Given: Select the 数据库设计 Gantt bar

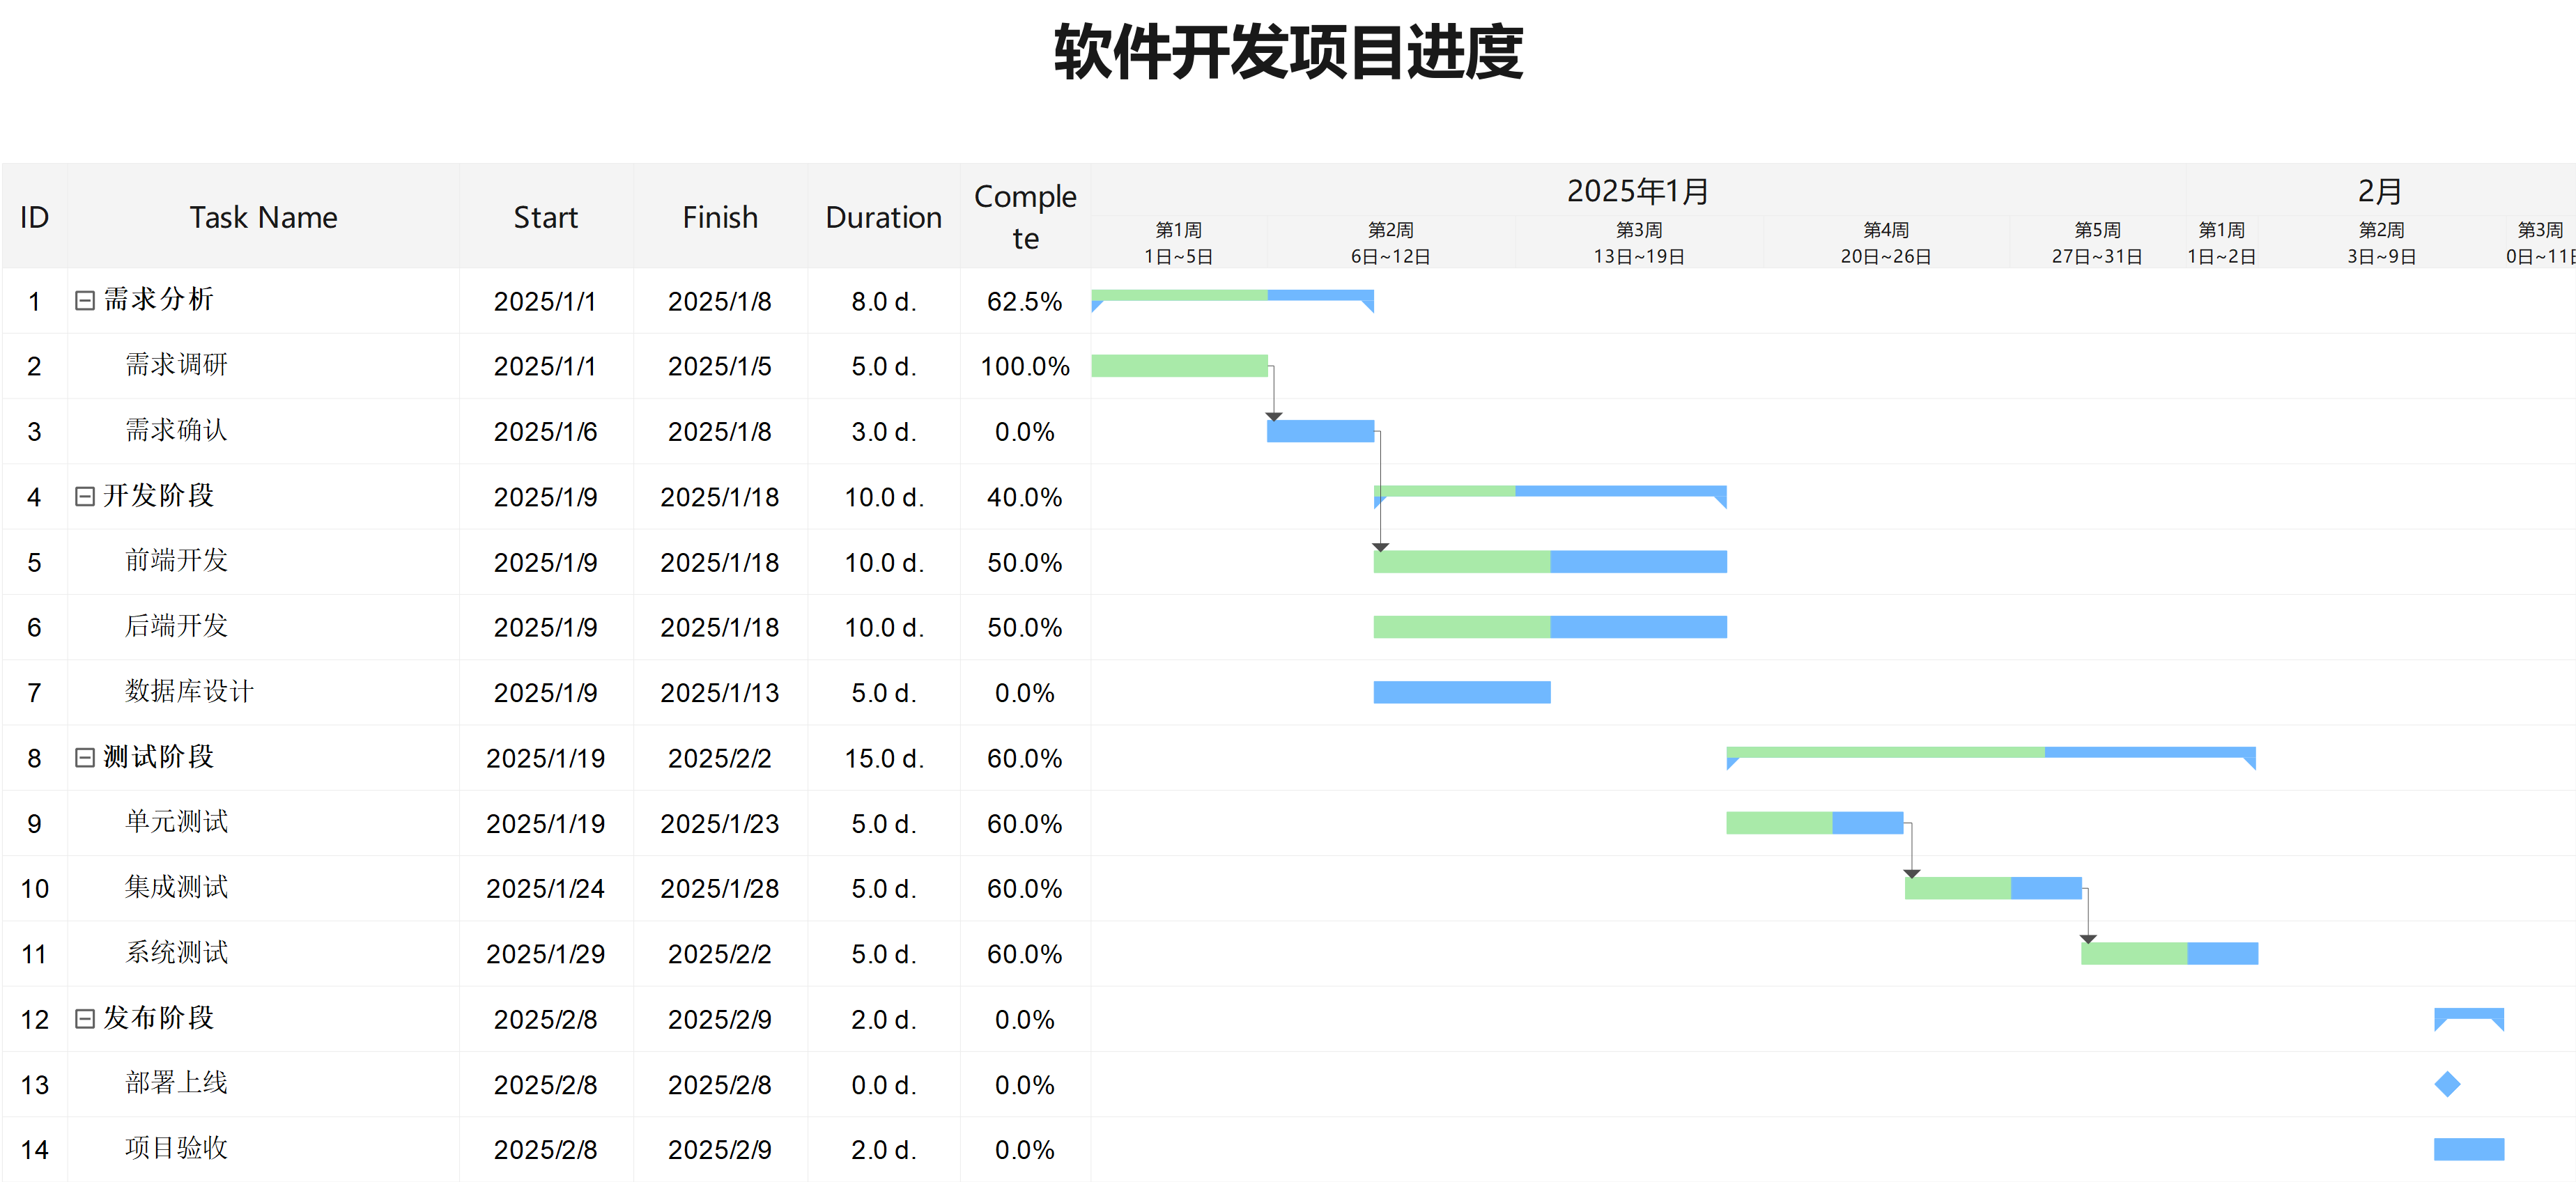Looking at the screenshot, I should pyautogui.click(x=1461, y=692).
